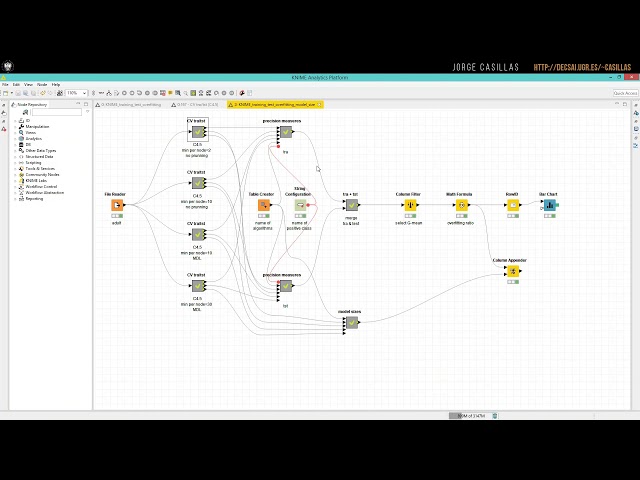Viewport: 640px width, 480px height.
Task: Expand the Scripting category
Action: pos(16,162)
